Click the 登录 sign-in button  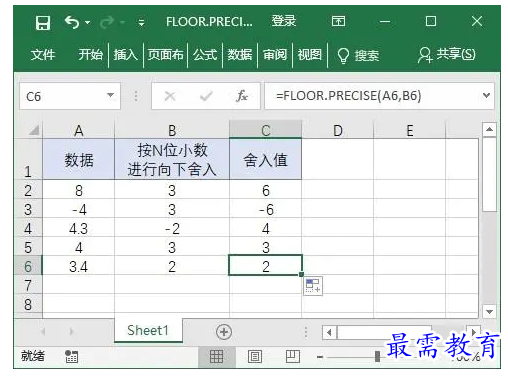(x=284, y=21)
